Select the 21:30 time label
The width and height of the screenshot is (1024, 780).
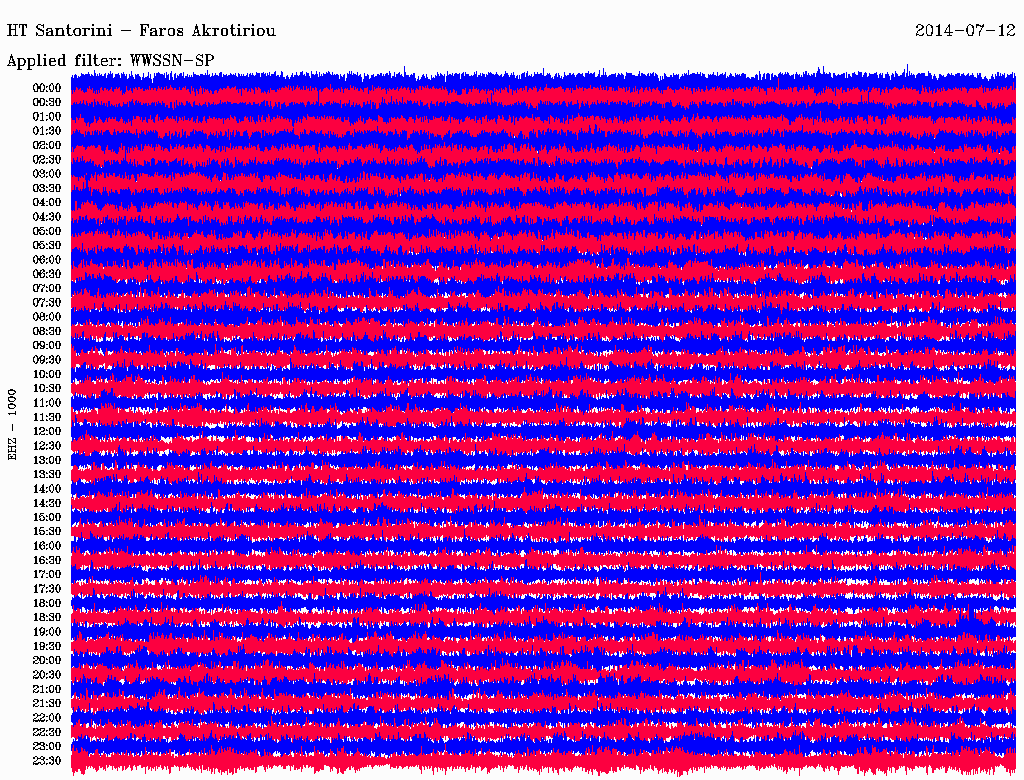tap(47, 703)
